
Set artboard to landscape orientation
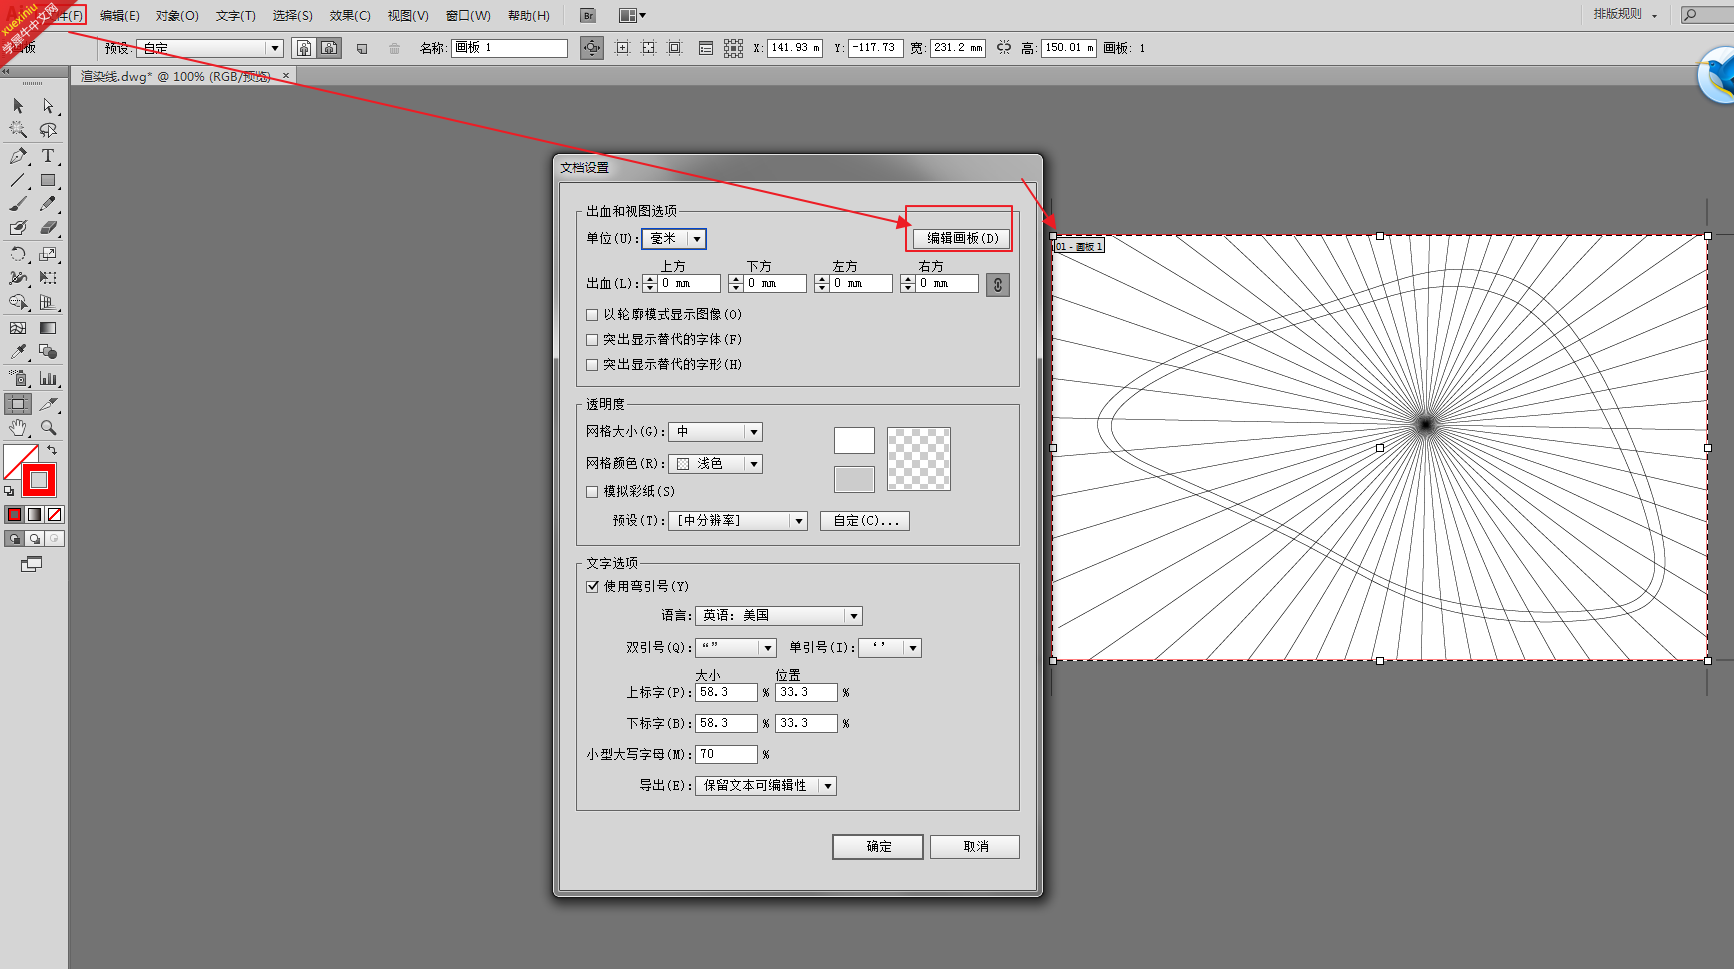(x=329, y=48)
